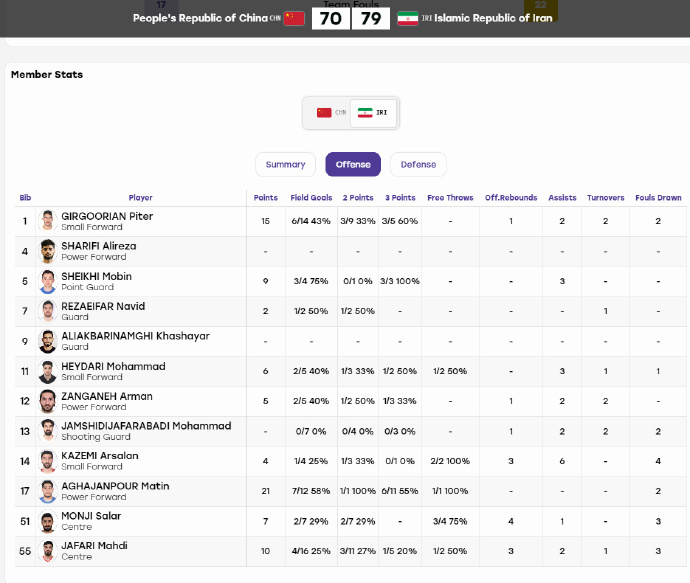Open HEYDARI Mohammad player name
Viewport: 690px width, 583px height.
click(113, 366)
